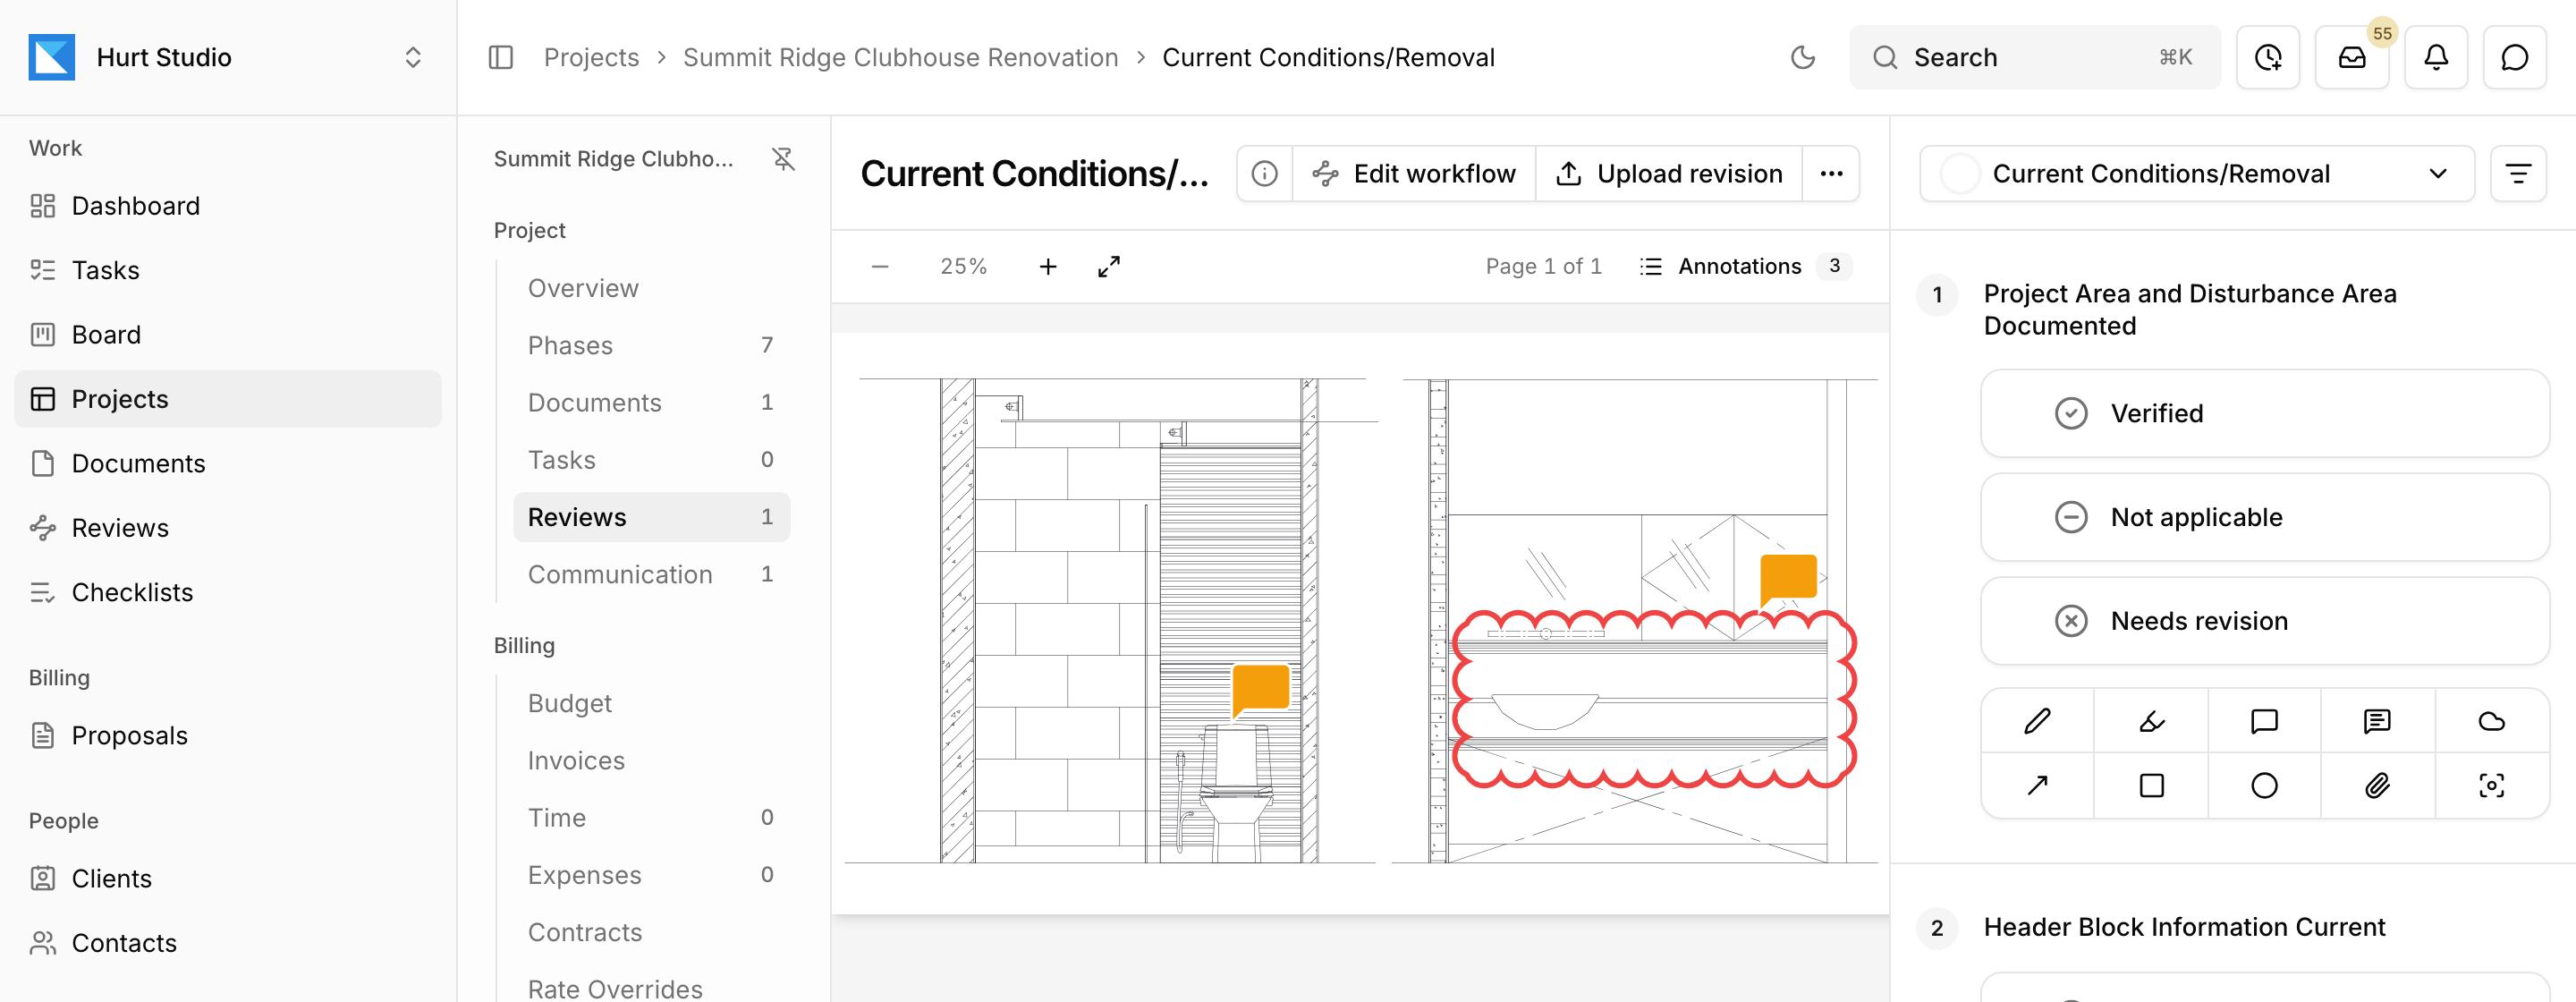Open Checklists in the sidebar

pyautogui.click(x=228, y=592)
